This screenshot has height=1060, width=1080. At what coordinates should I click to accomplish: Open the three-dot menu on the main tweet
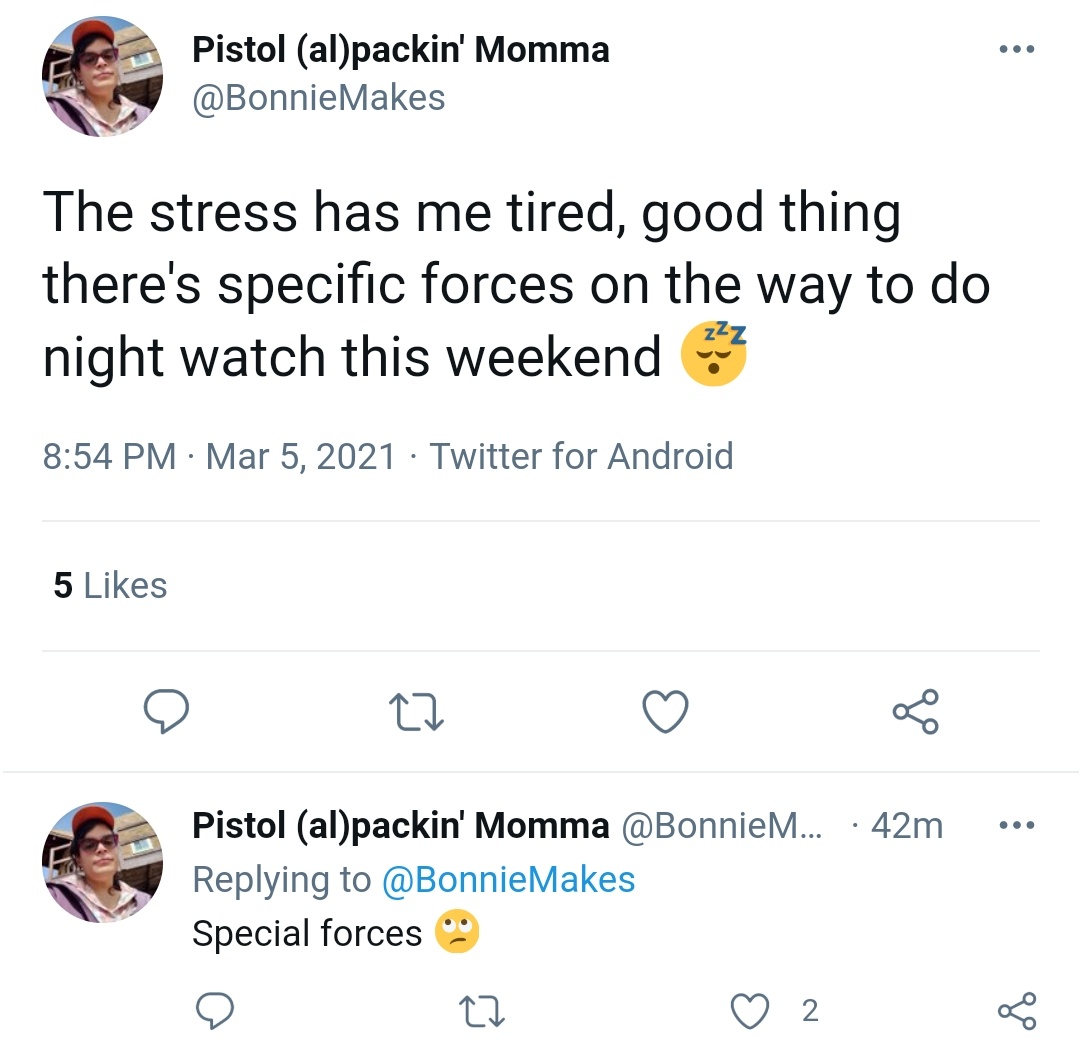tap(1017, 49)
